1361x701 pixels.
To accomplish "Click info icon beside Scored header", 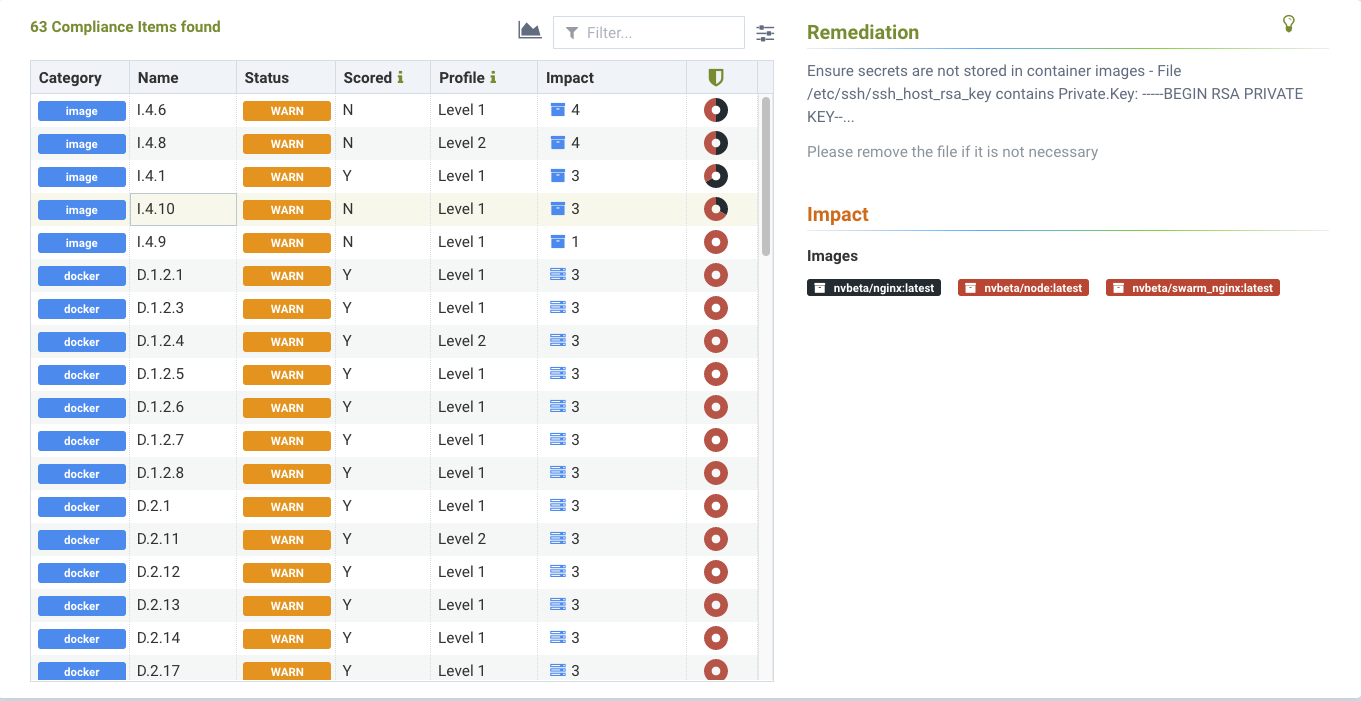I will point(400,77).
